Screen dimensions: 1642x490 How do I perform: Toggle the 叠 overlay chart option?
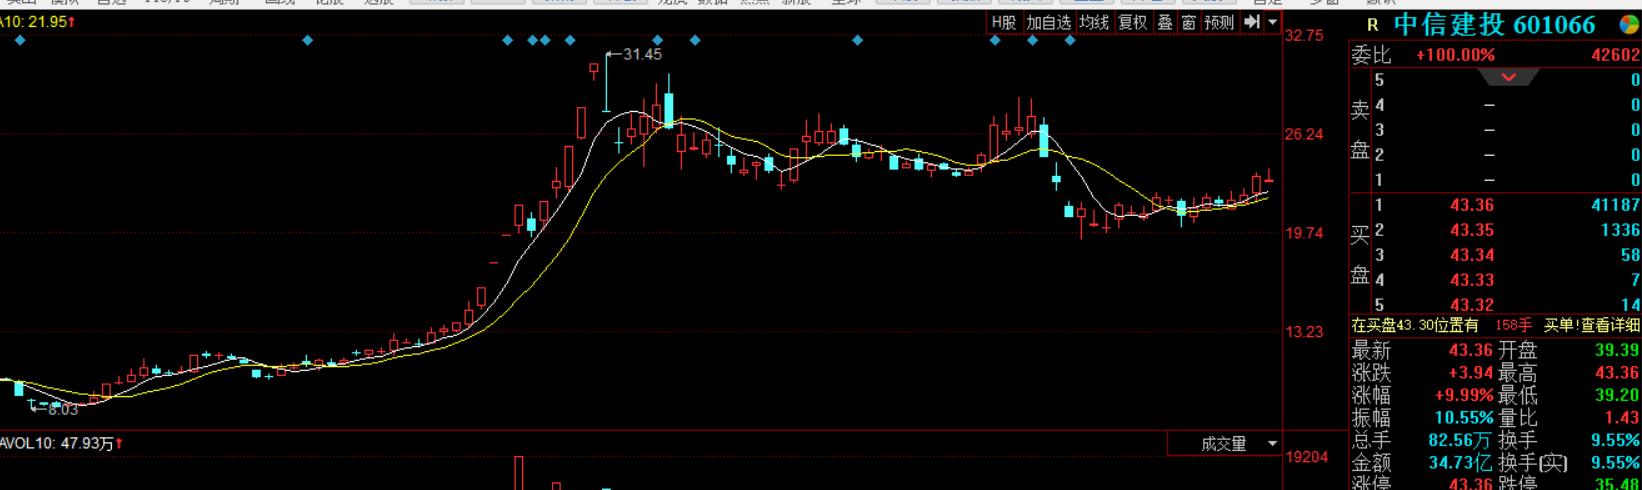click(1165, 22)
